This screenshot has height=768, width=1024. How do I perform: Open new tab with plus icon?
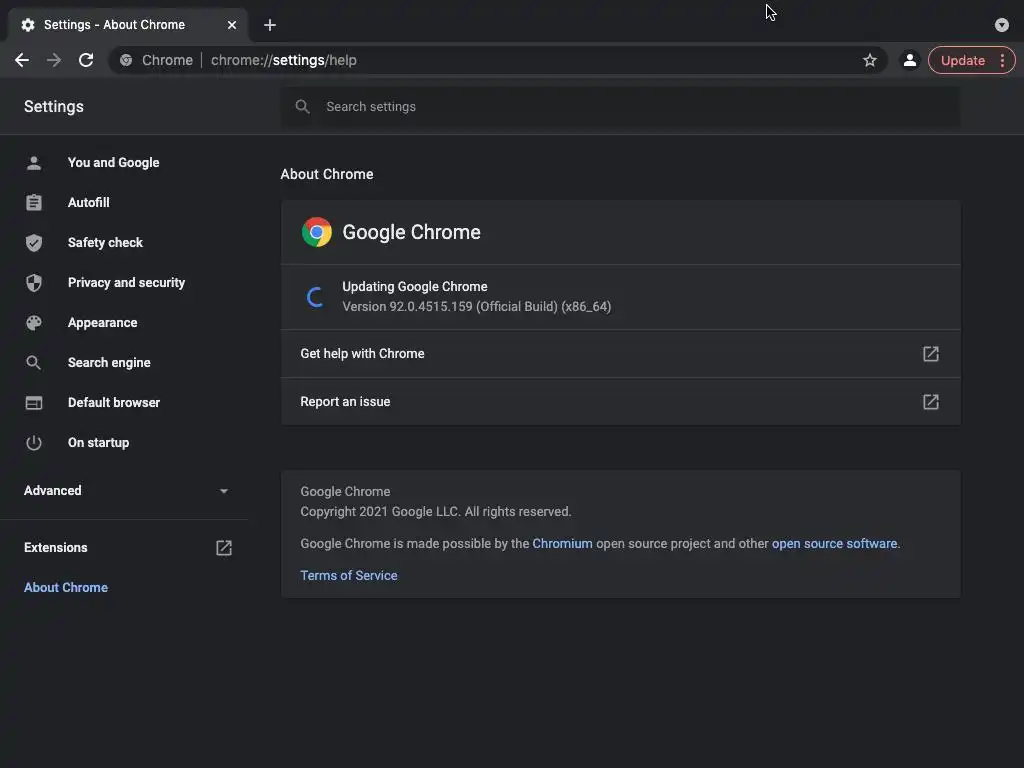[x=270, y=25]
